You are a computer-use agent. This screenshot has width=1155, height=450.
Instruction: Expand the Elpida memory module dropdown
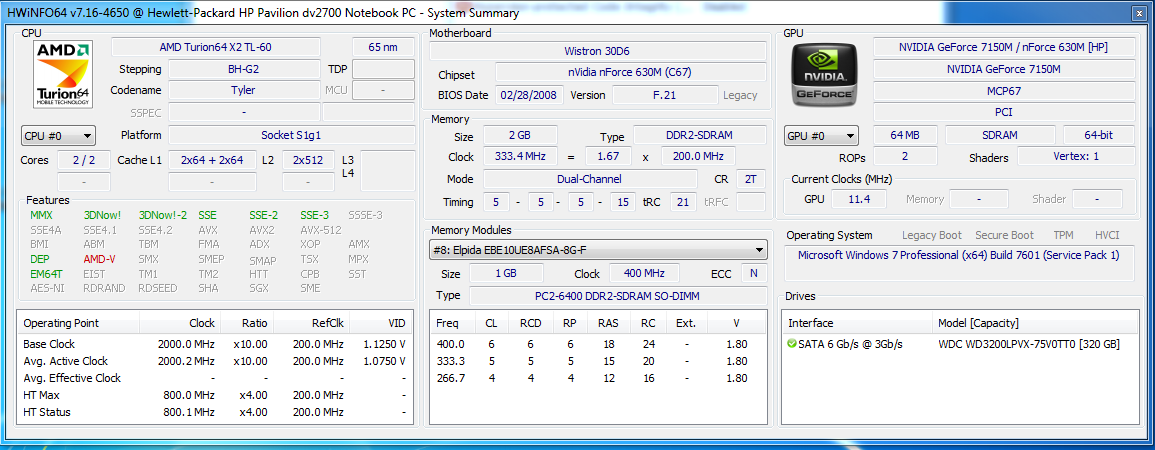(x=597, y=250)
